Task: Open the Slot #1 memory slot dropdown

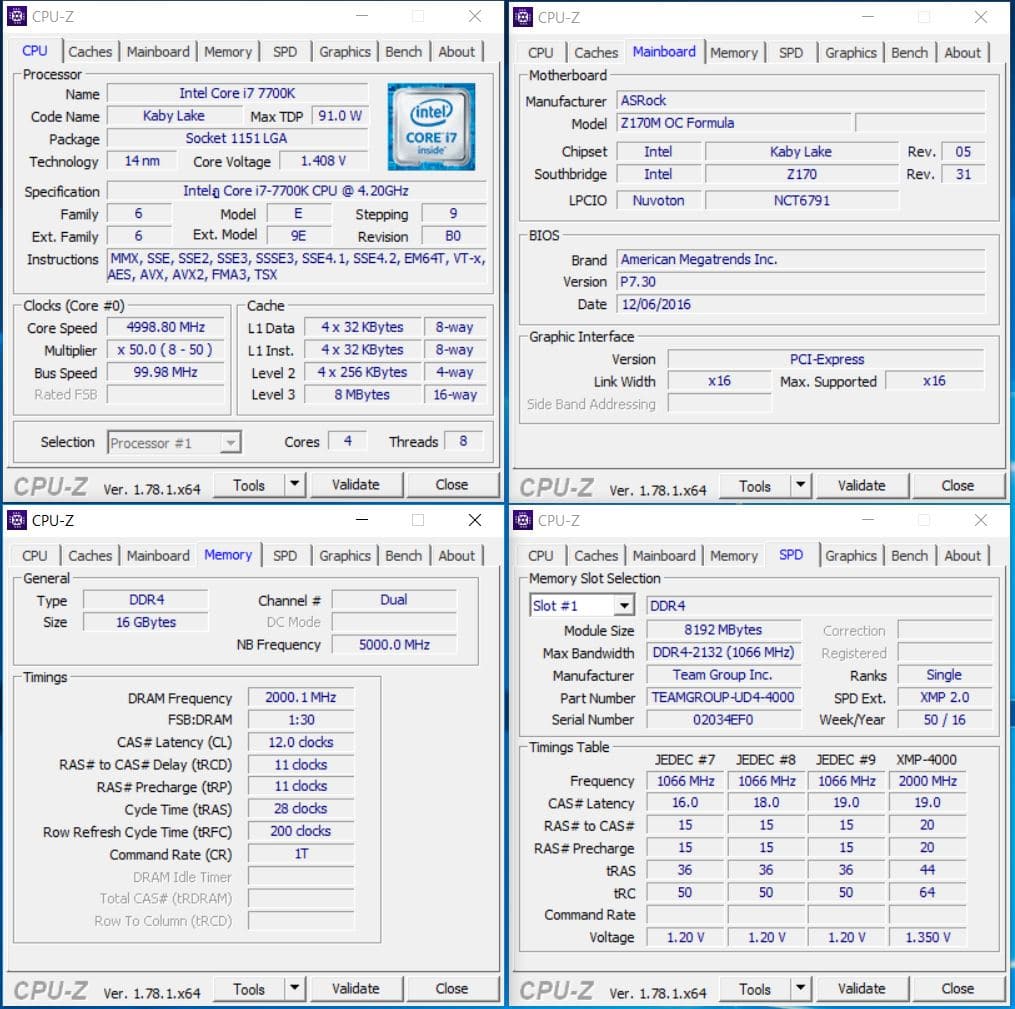Action: (x=624, y=606)
